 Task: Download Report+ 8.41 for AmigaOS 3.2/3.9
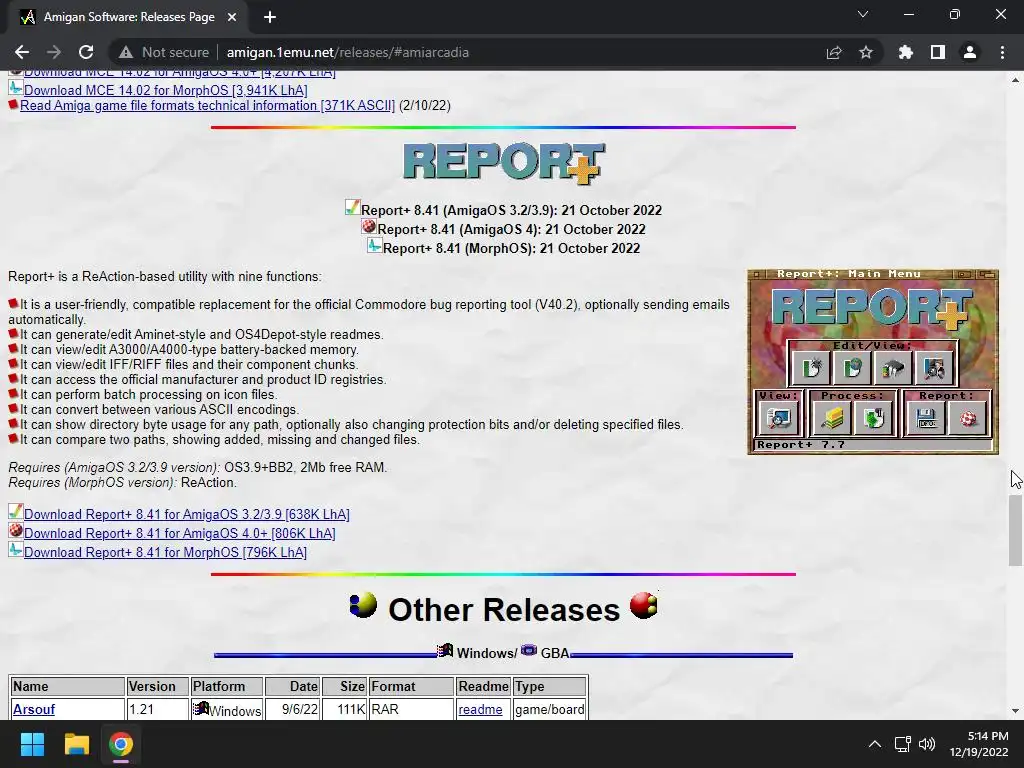187,515
